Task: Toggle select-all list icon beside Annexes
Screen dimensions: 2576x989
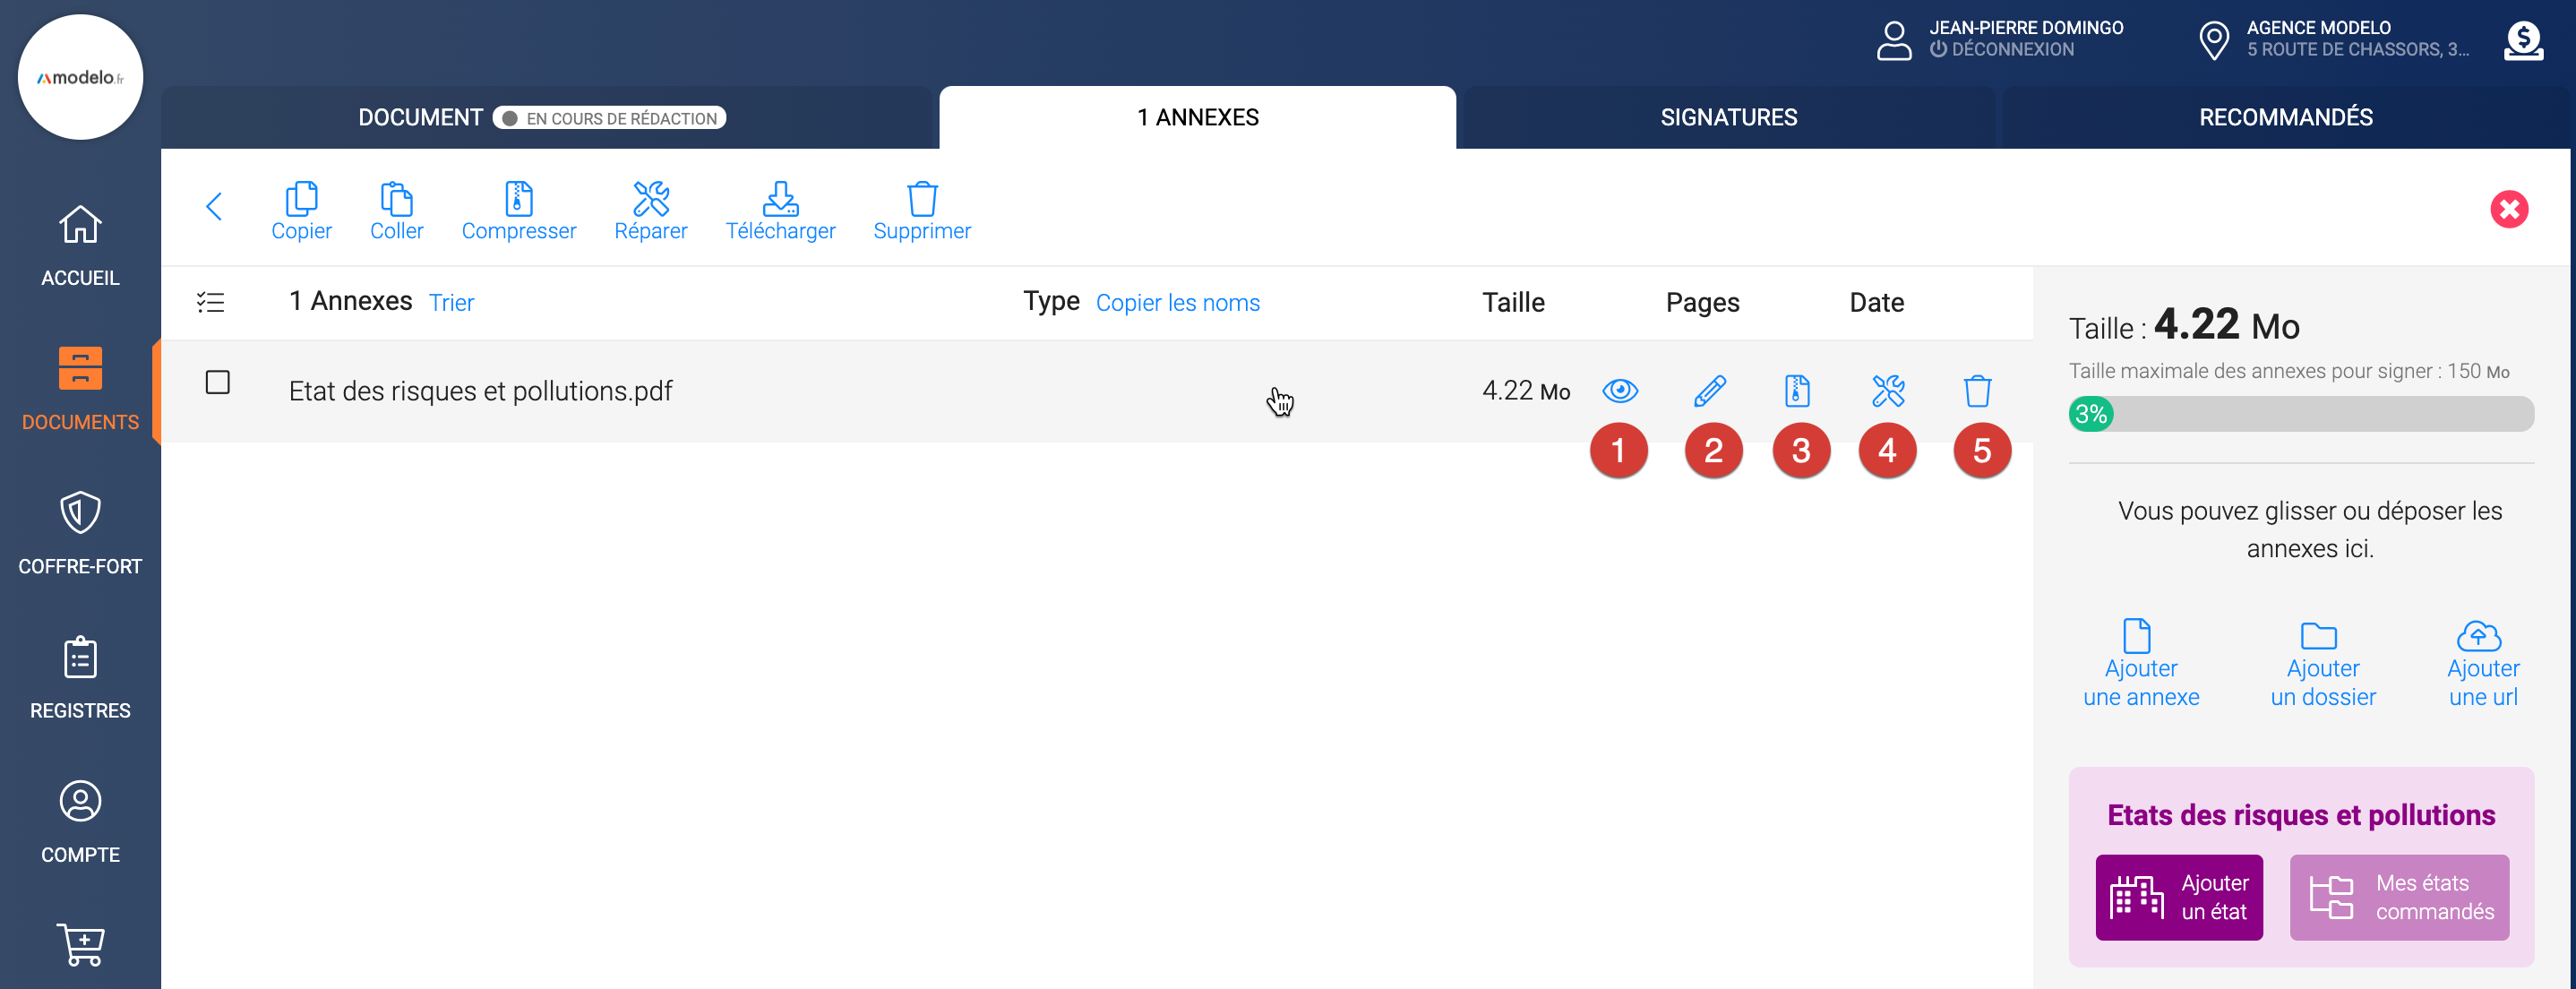Action: 211,302
